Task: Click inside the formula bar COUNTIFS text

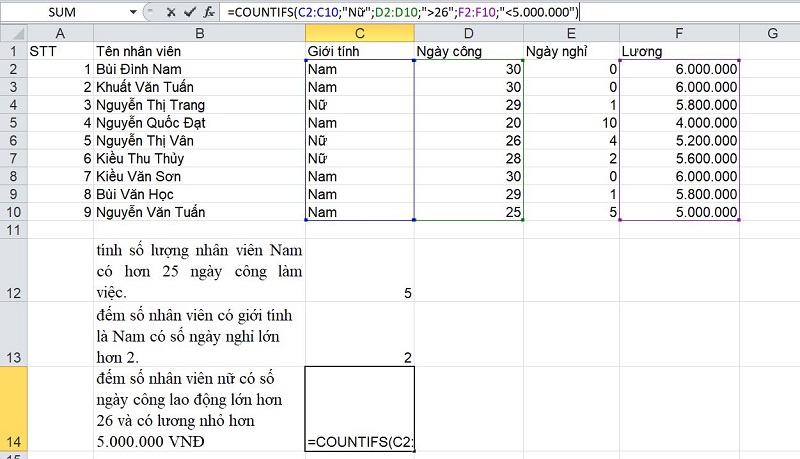Action: point(403,12)
